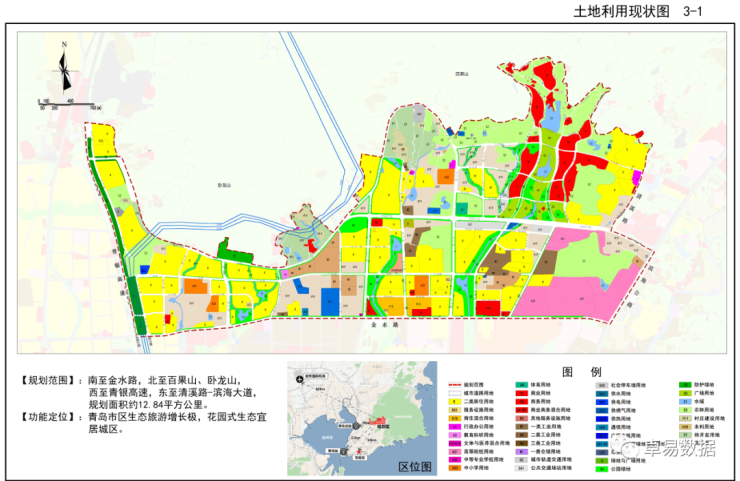Click the red star marker in the location map

click(359, 452)
